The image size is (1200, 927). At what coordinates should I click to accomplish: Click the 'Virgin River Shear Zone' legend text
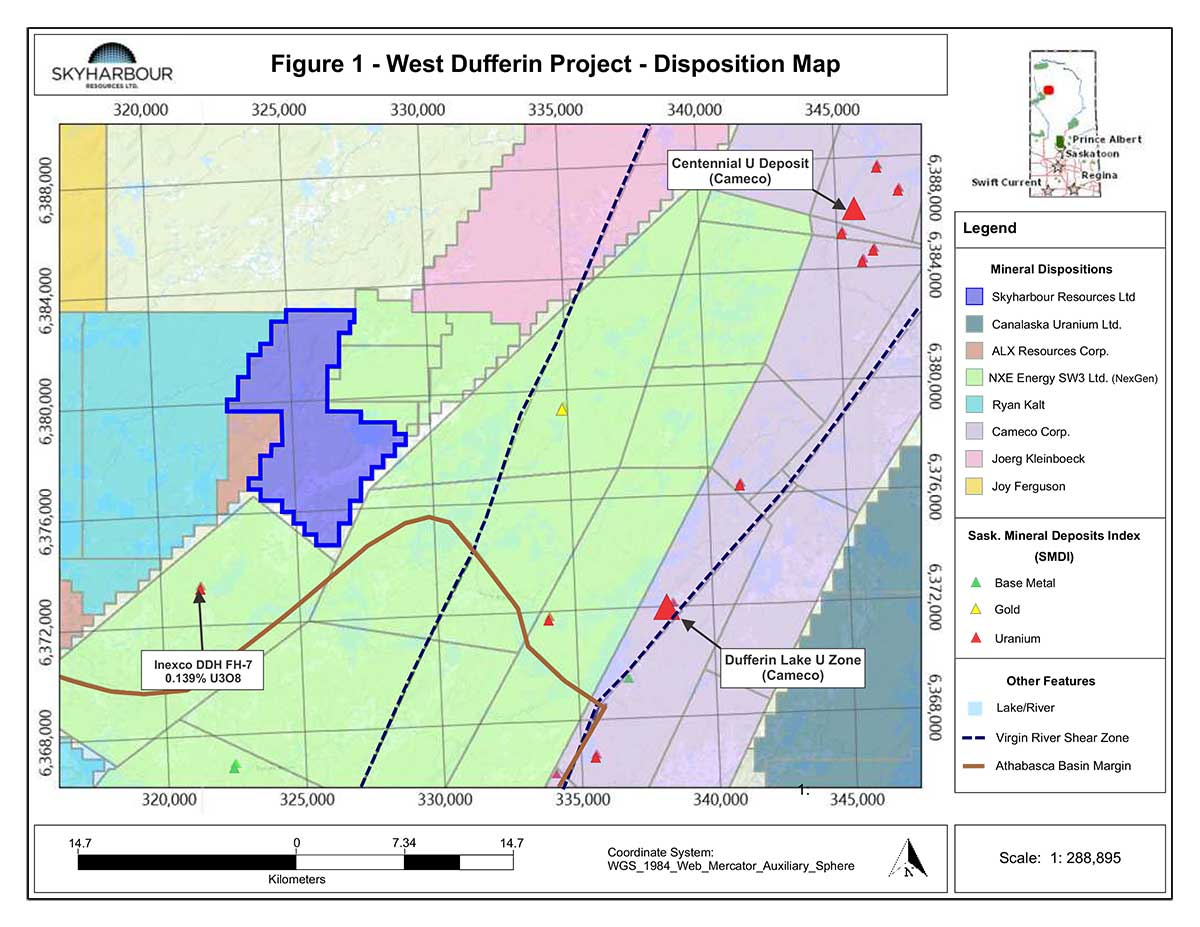click(x=1062, y=738)
